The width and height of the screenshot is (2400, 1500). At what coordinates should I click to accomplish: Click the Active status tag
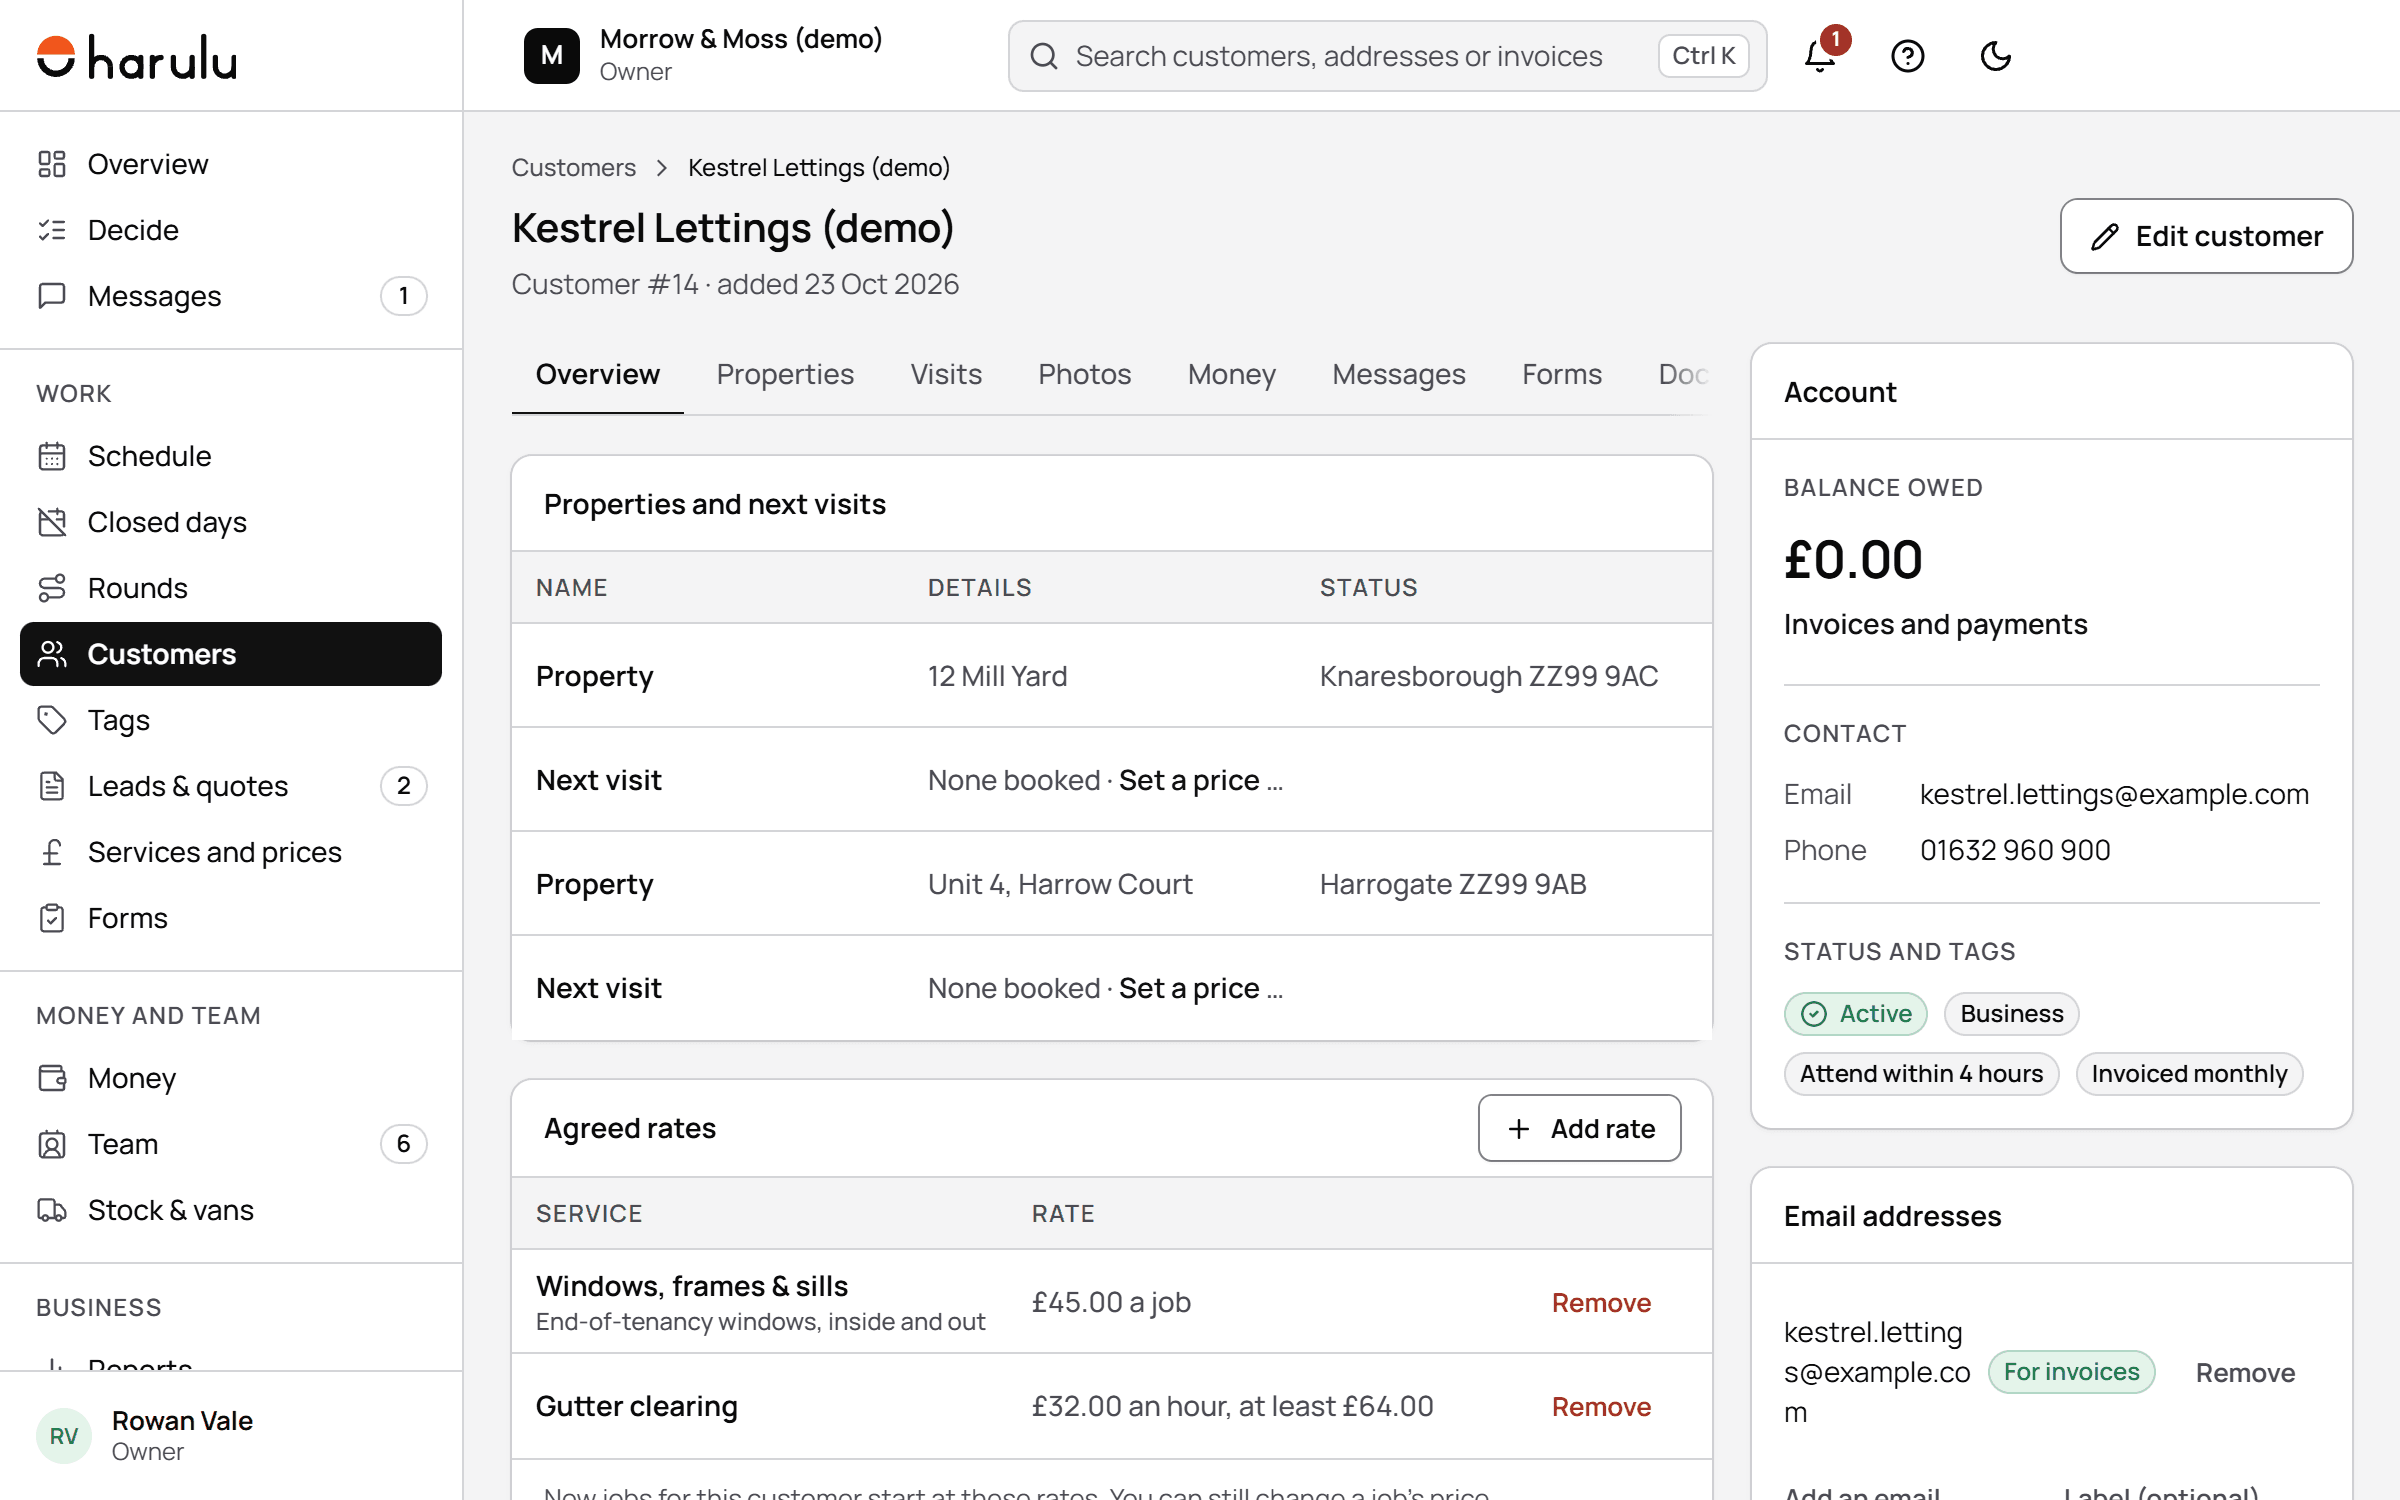[x=1855, y=1014]
